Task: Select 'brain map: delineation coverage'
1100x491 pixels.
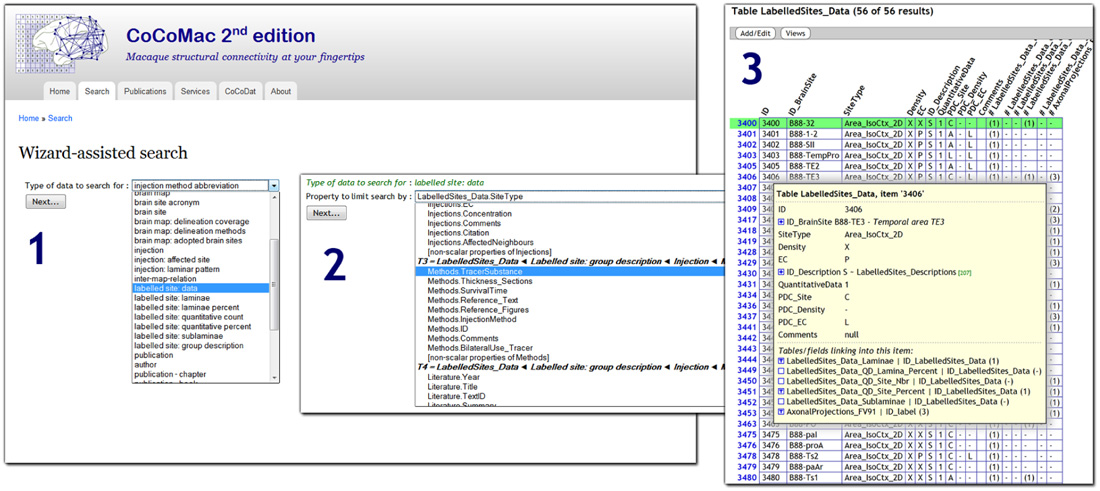Action: pos(191,222)
